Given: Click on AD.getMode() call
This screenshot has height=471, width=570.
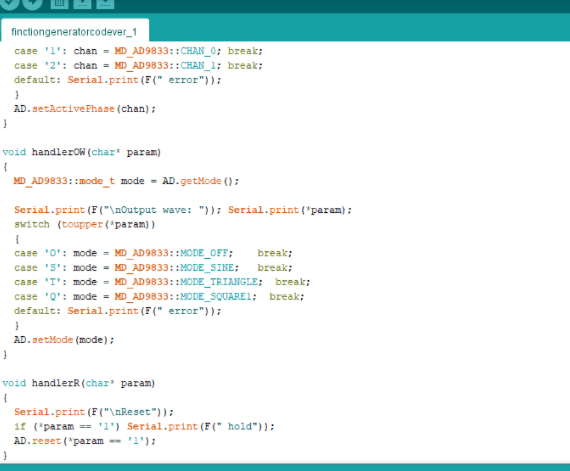Looking at the screenshot, I should point(200,181).
